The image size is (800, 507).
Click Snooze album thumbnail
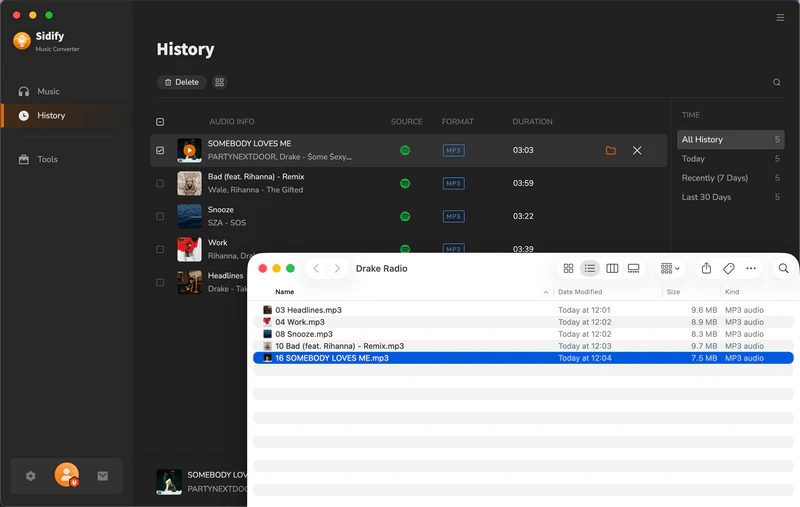tap(189, 216)
